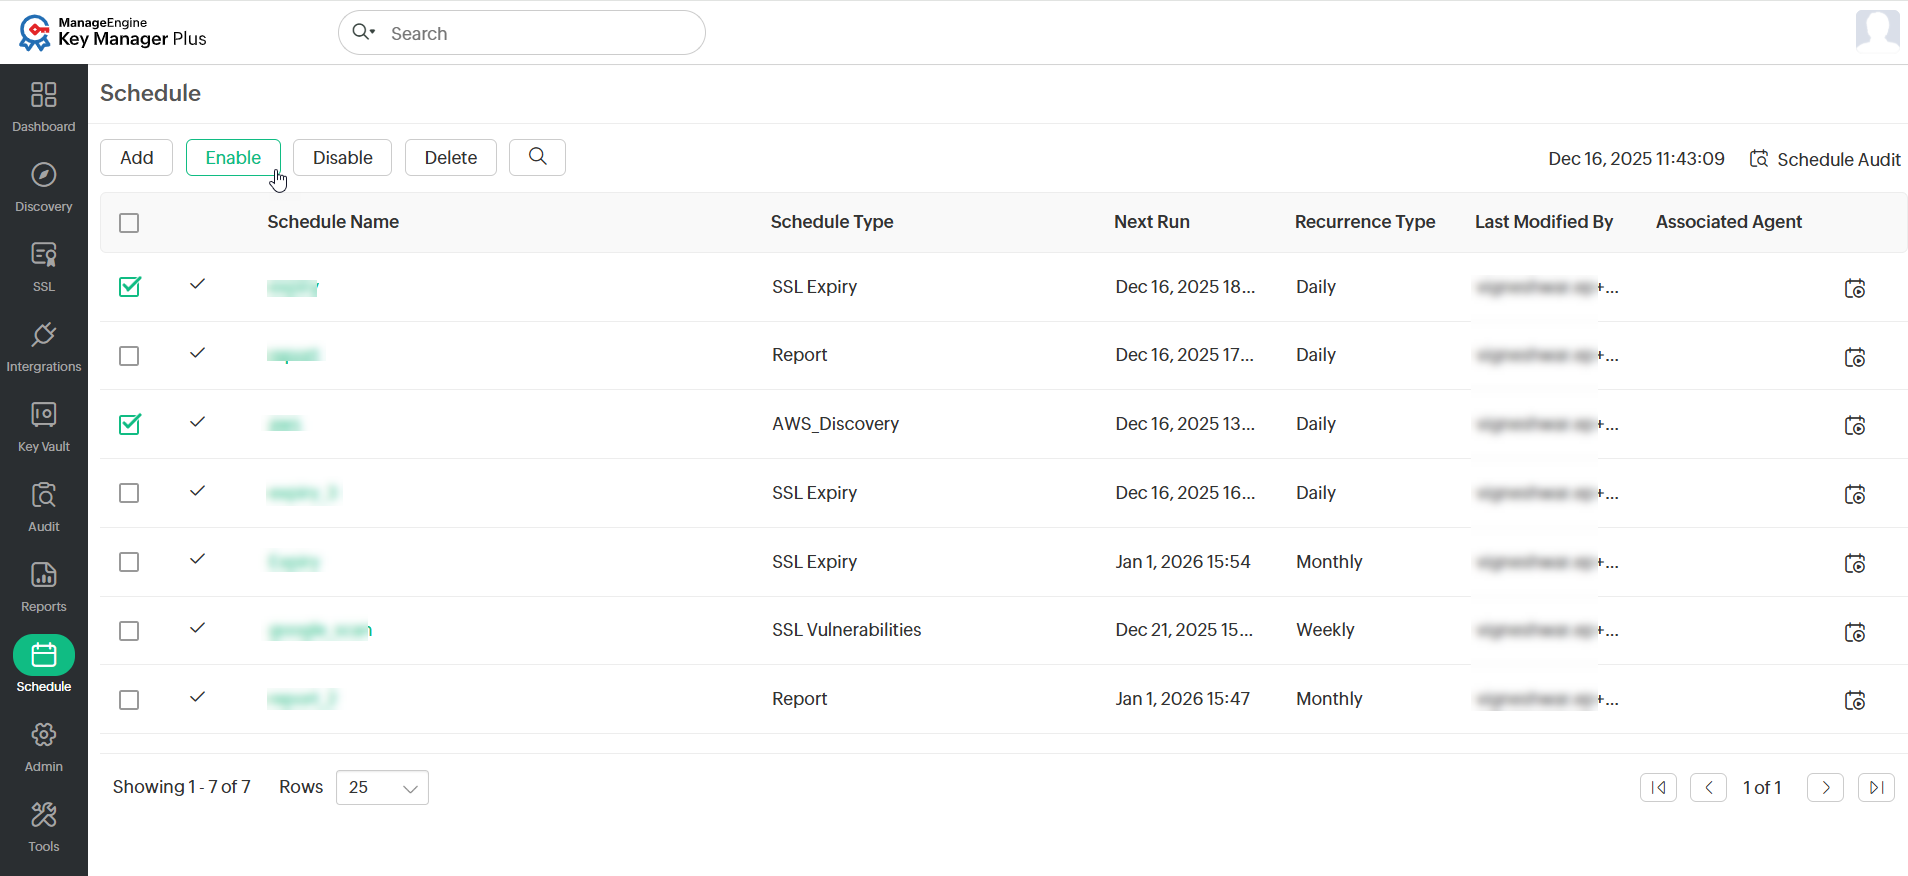Uncheck the AWS_Discovery row checkbox
The width and height of the screenshot is (1908, 876).
(x=129, y=424)
